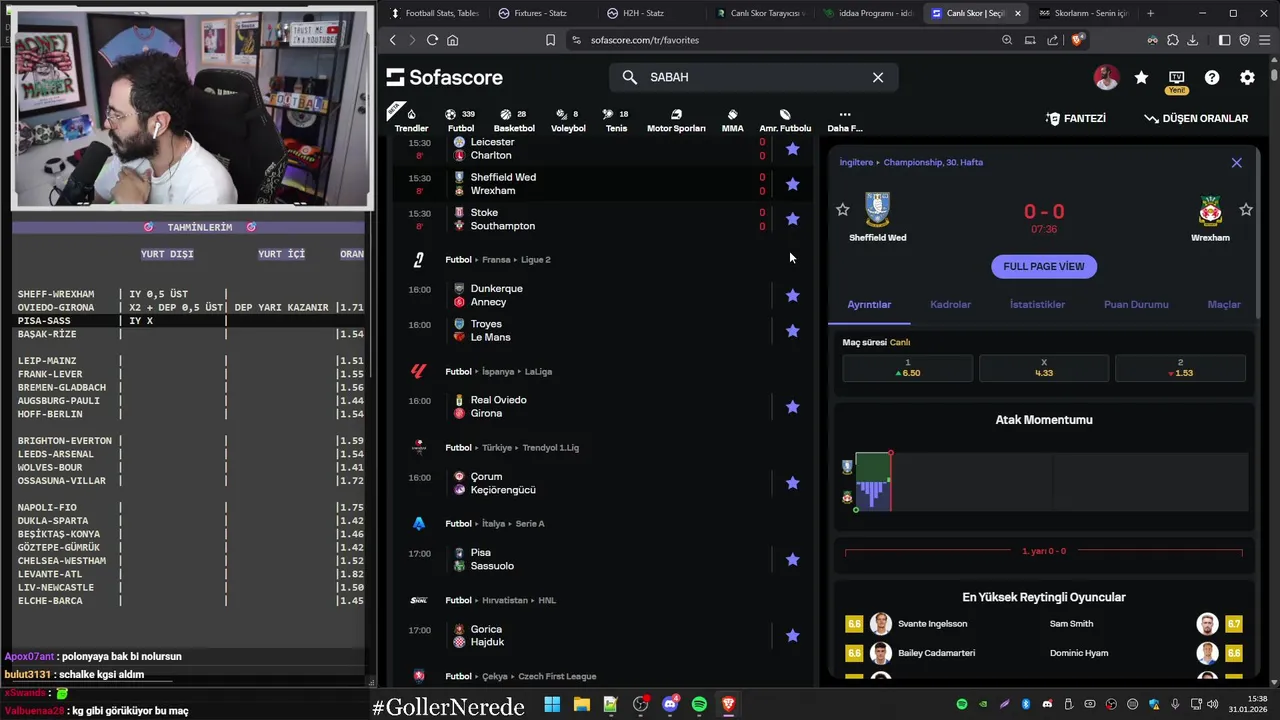Select the Amr. Futbolu category

(x=785, y=120)
